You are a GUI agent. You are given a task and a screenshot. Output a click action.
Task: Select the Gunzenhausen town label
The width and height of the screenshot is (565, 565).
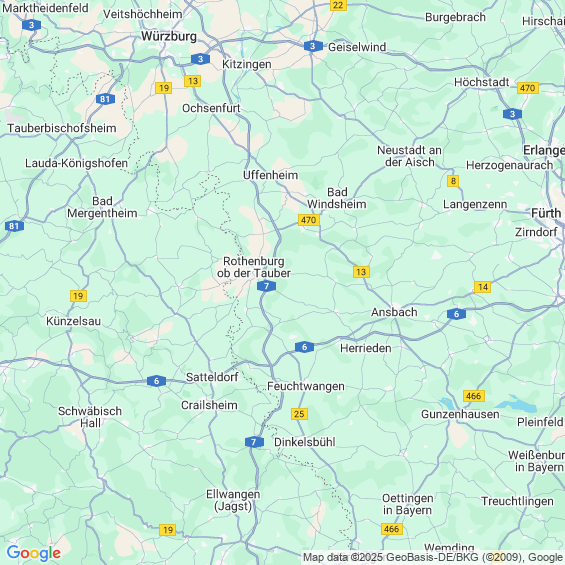pyautogui.click(x=460, y=414)
